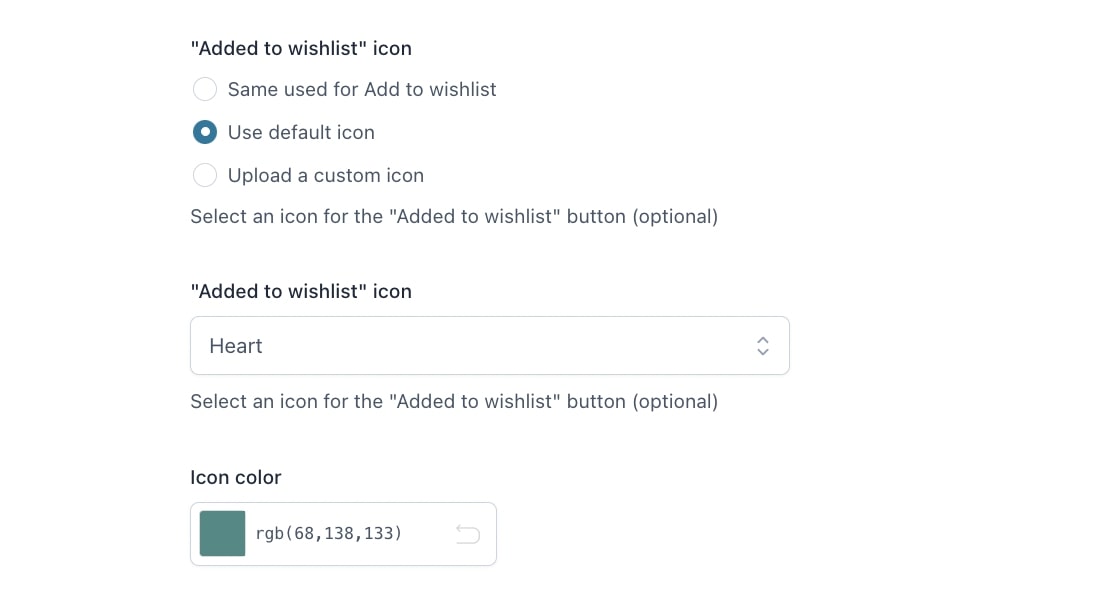This screenshot has height=600, width=1114.
Task: Click the help text below the radio options
Action: pyautogui.click(x=454, y=217)
